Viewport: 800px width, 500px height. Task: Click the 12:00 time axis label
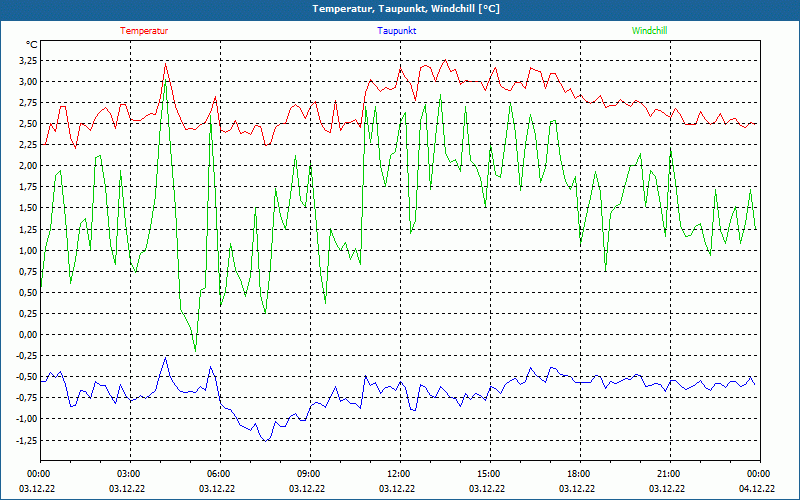pos(397,474)
